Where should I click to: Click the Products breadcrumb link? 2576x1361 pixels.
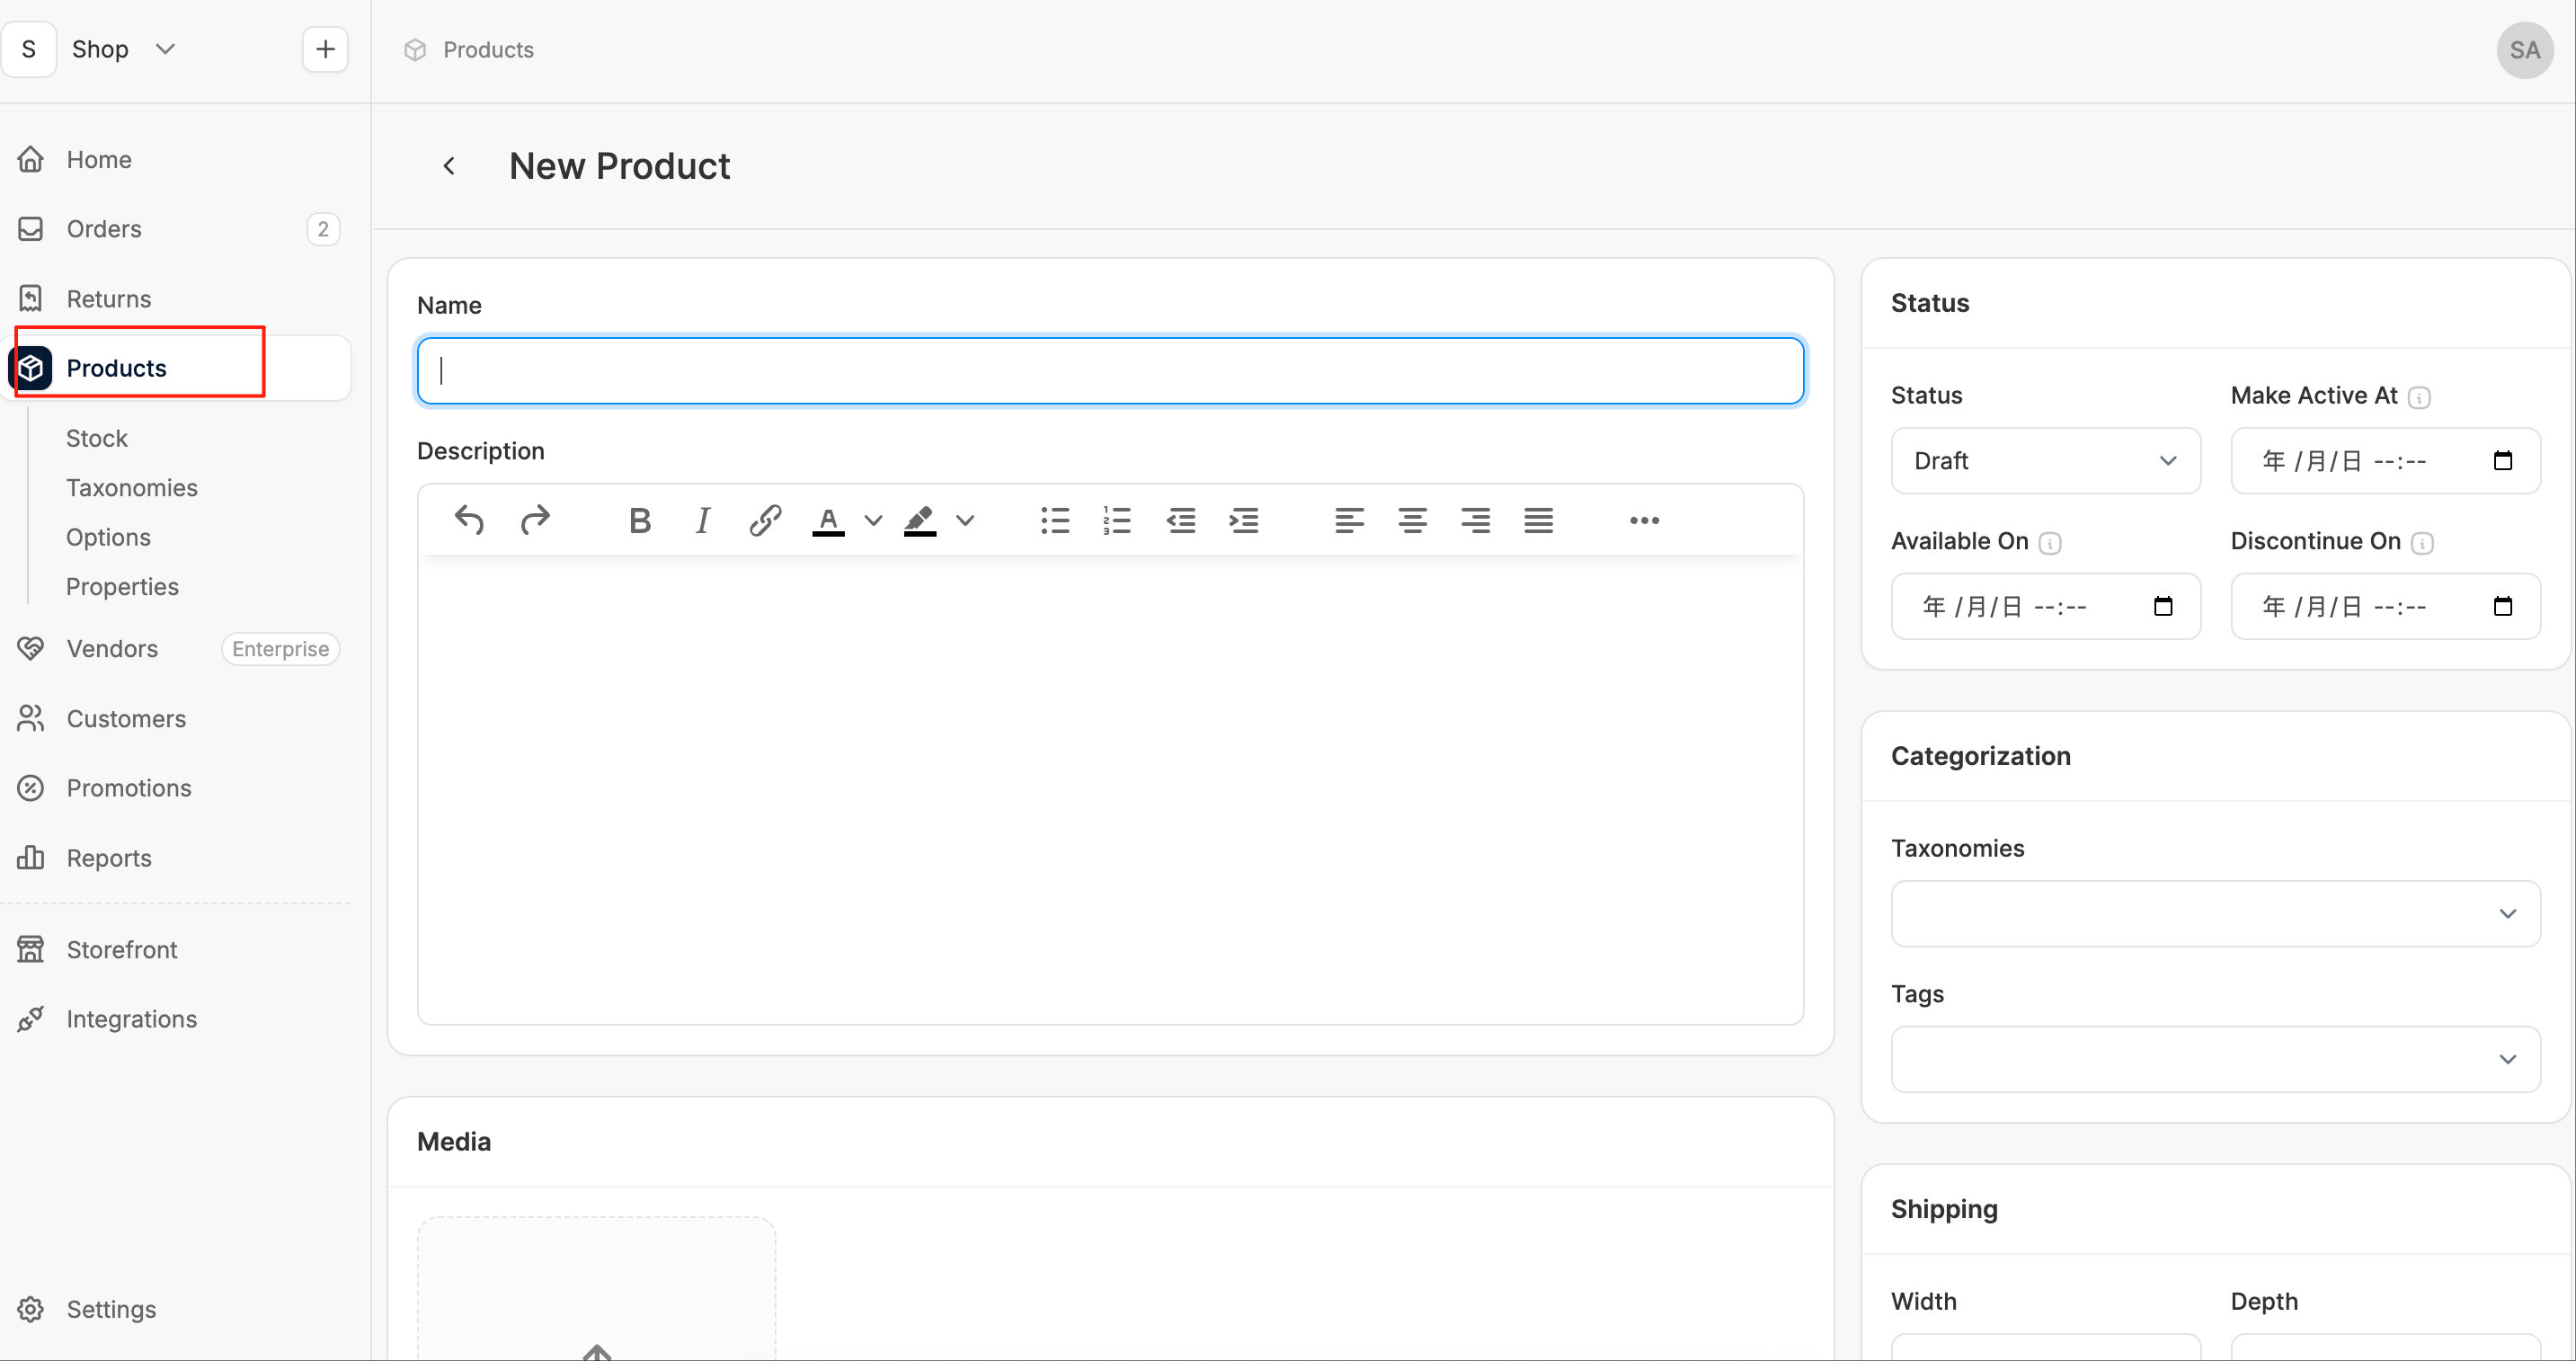488,50
